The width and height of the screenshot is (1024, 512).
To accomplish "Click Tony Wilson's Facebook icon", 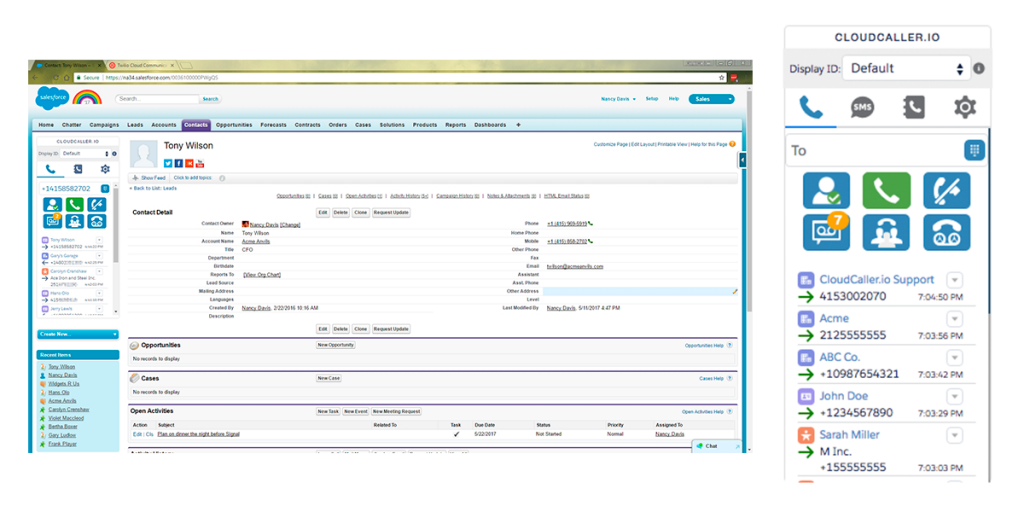I will tap(178, 163).
